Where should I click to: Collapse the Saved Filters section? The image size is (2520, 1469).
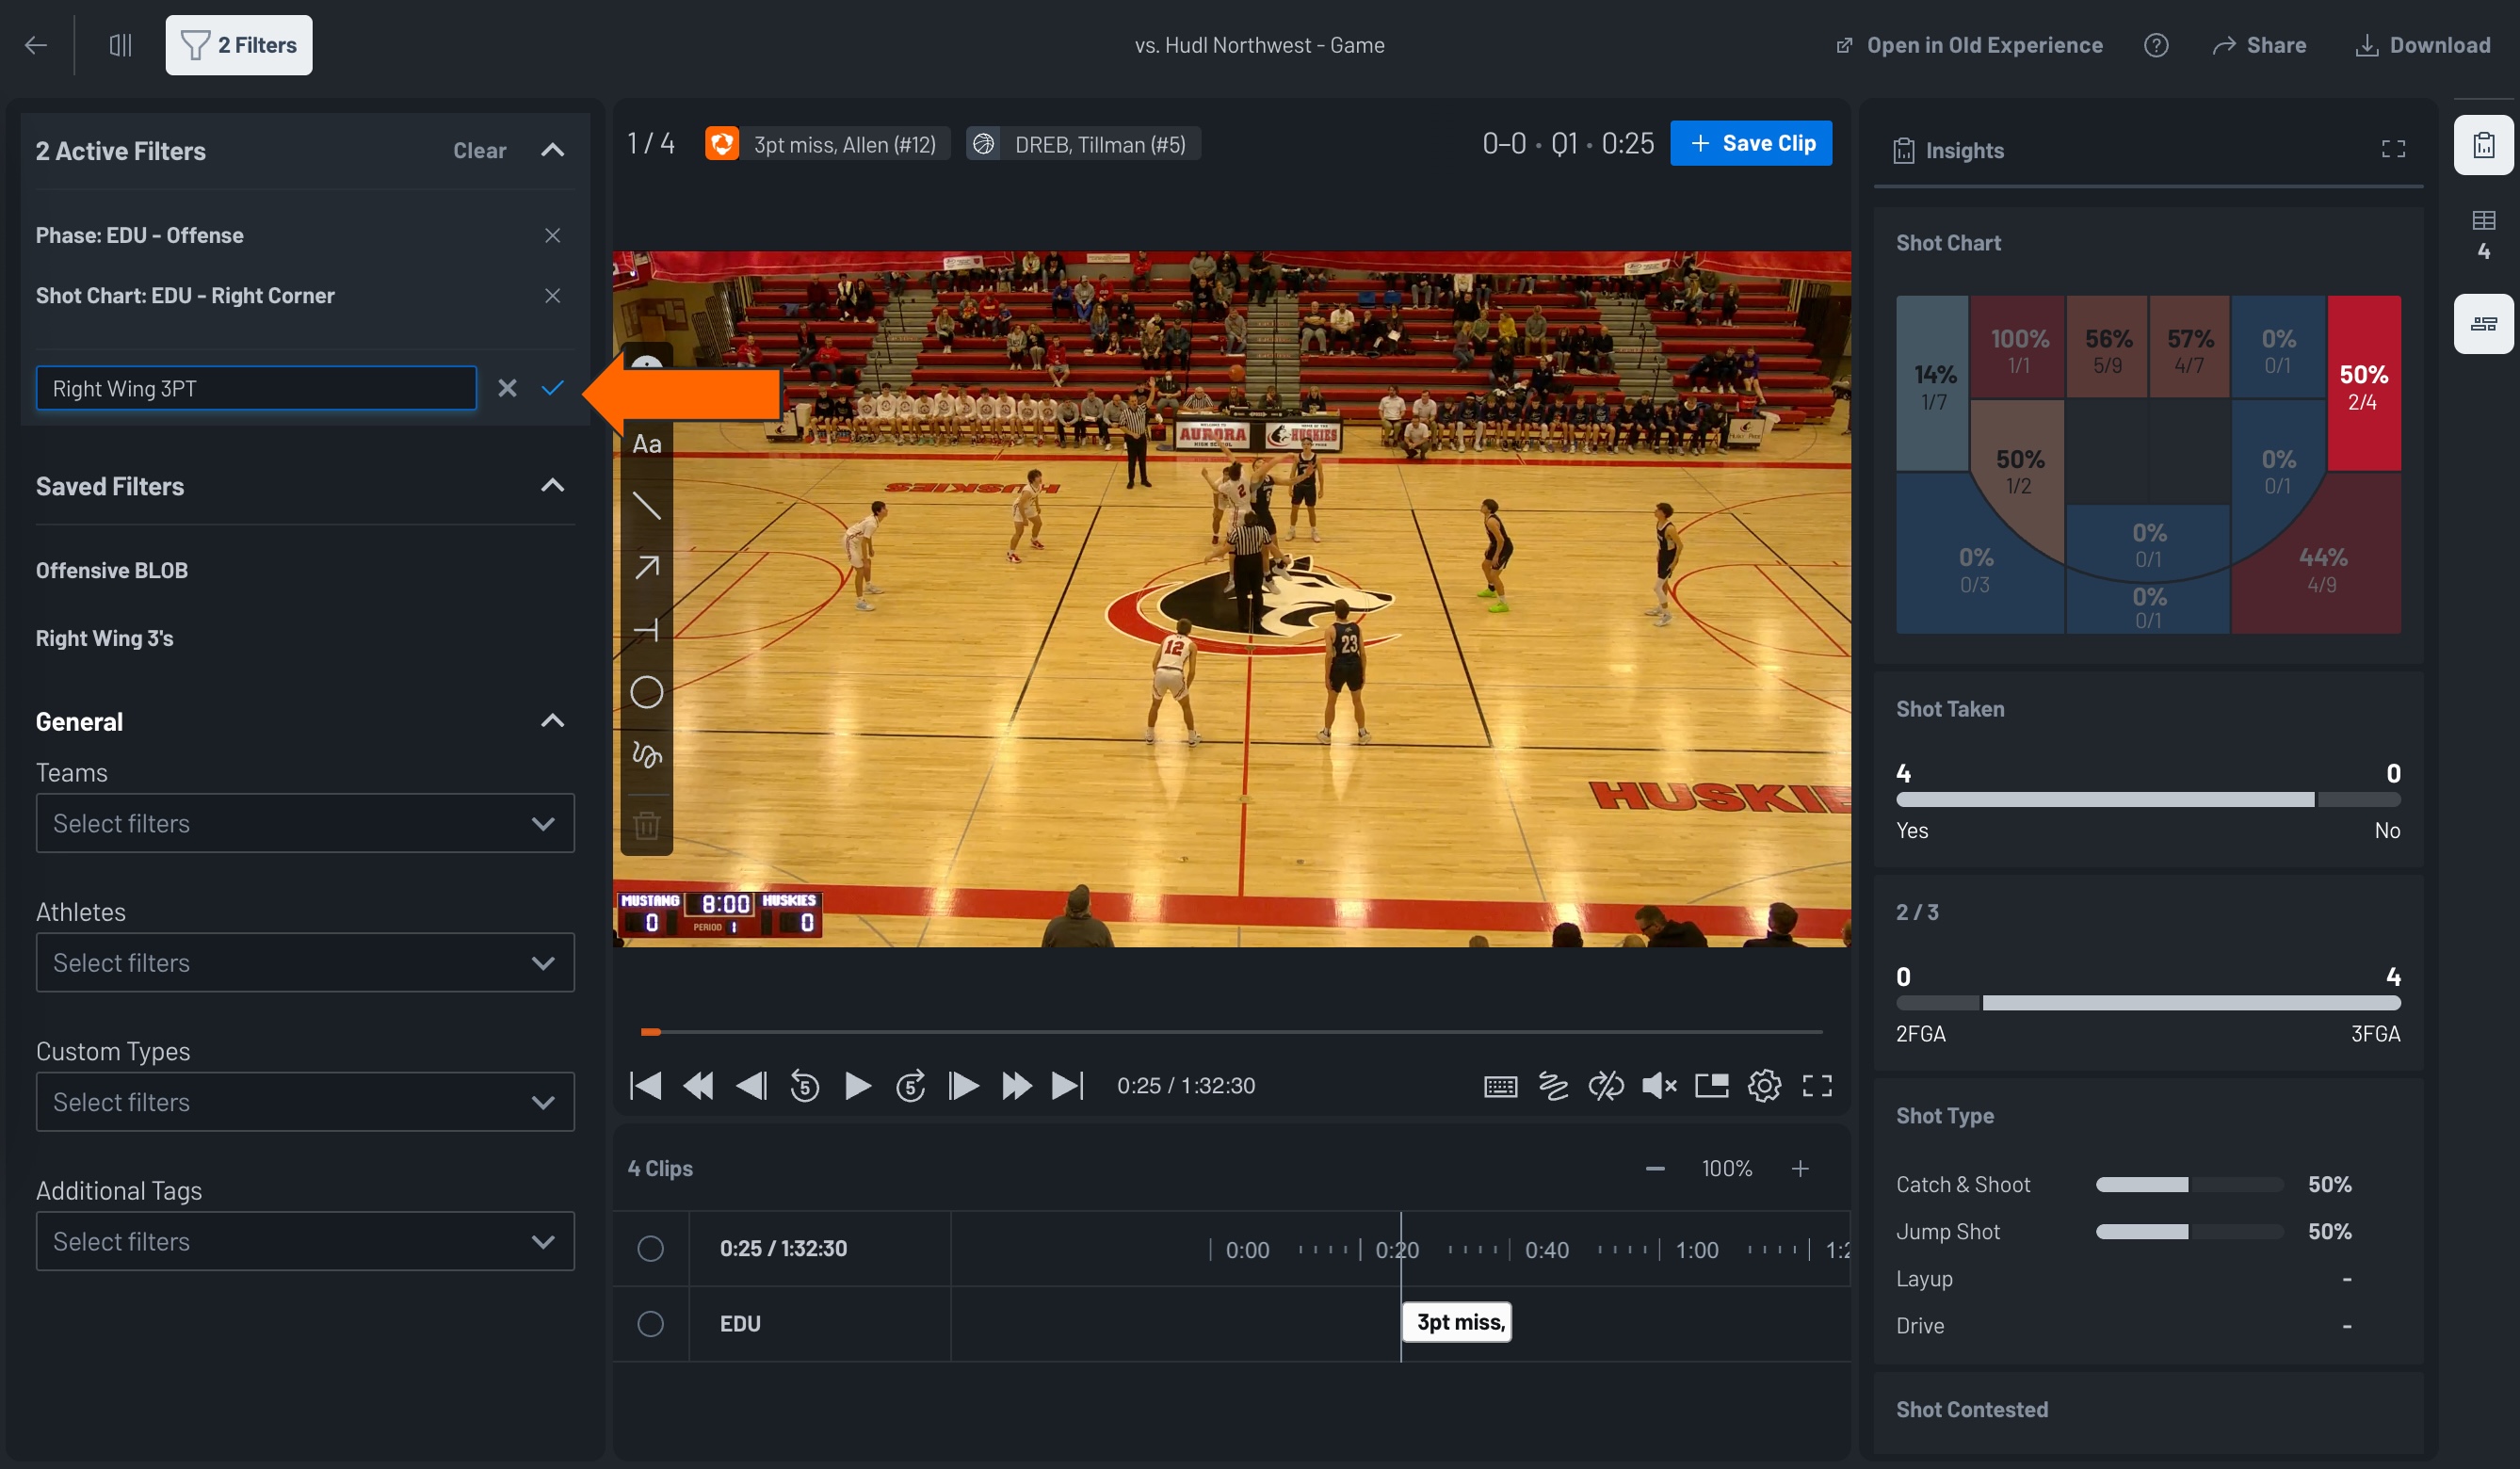click(x=551, y=486)
